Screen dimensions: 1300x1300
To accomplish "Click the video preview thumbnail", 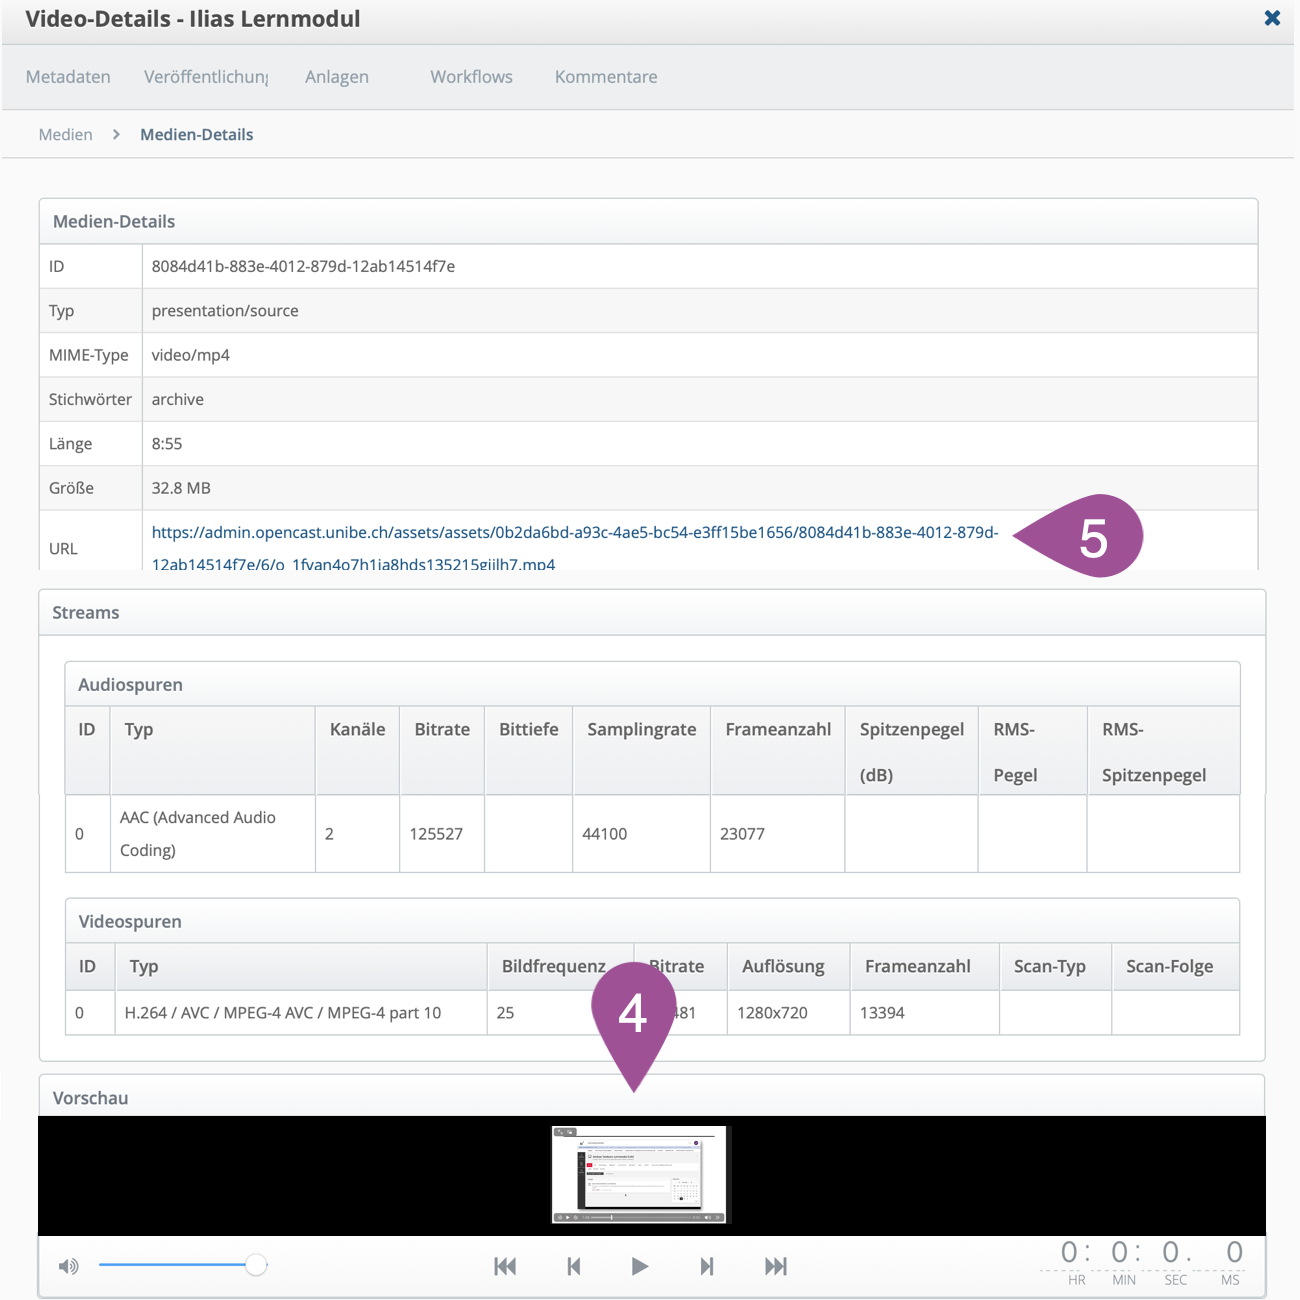I will point(641,1175).
